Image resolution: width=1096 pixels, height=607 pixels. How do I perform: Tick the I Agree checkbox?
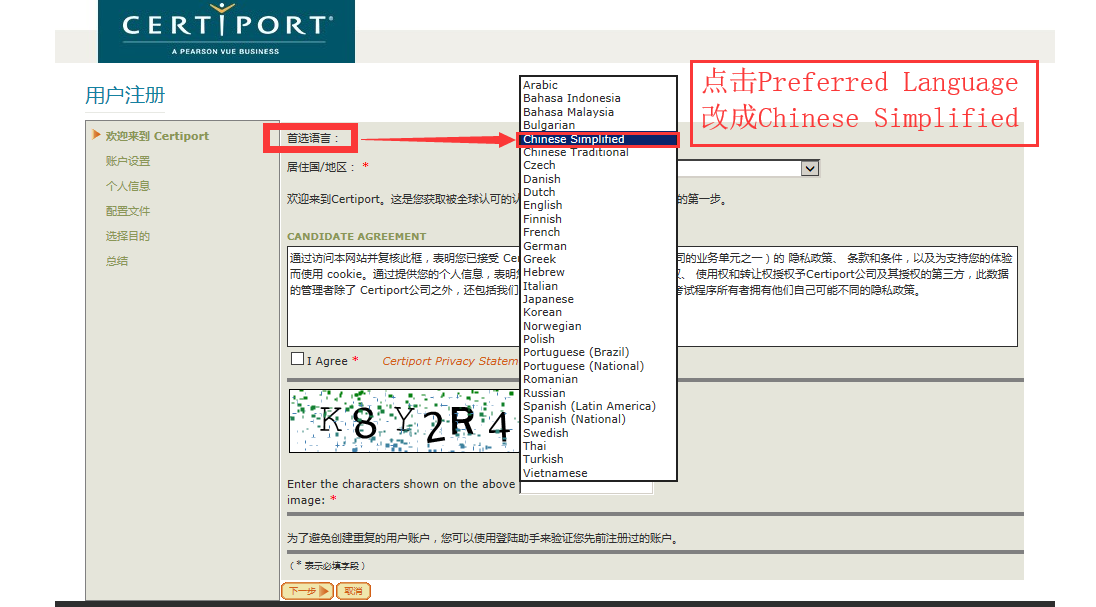297,359
